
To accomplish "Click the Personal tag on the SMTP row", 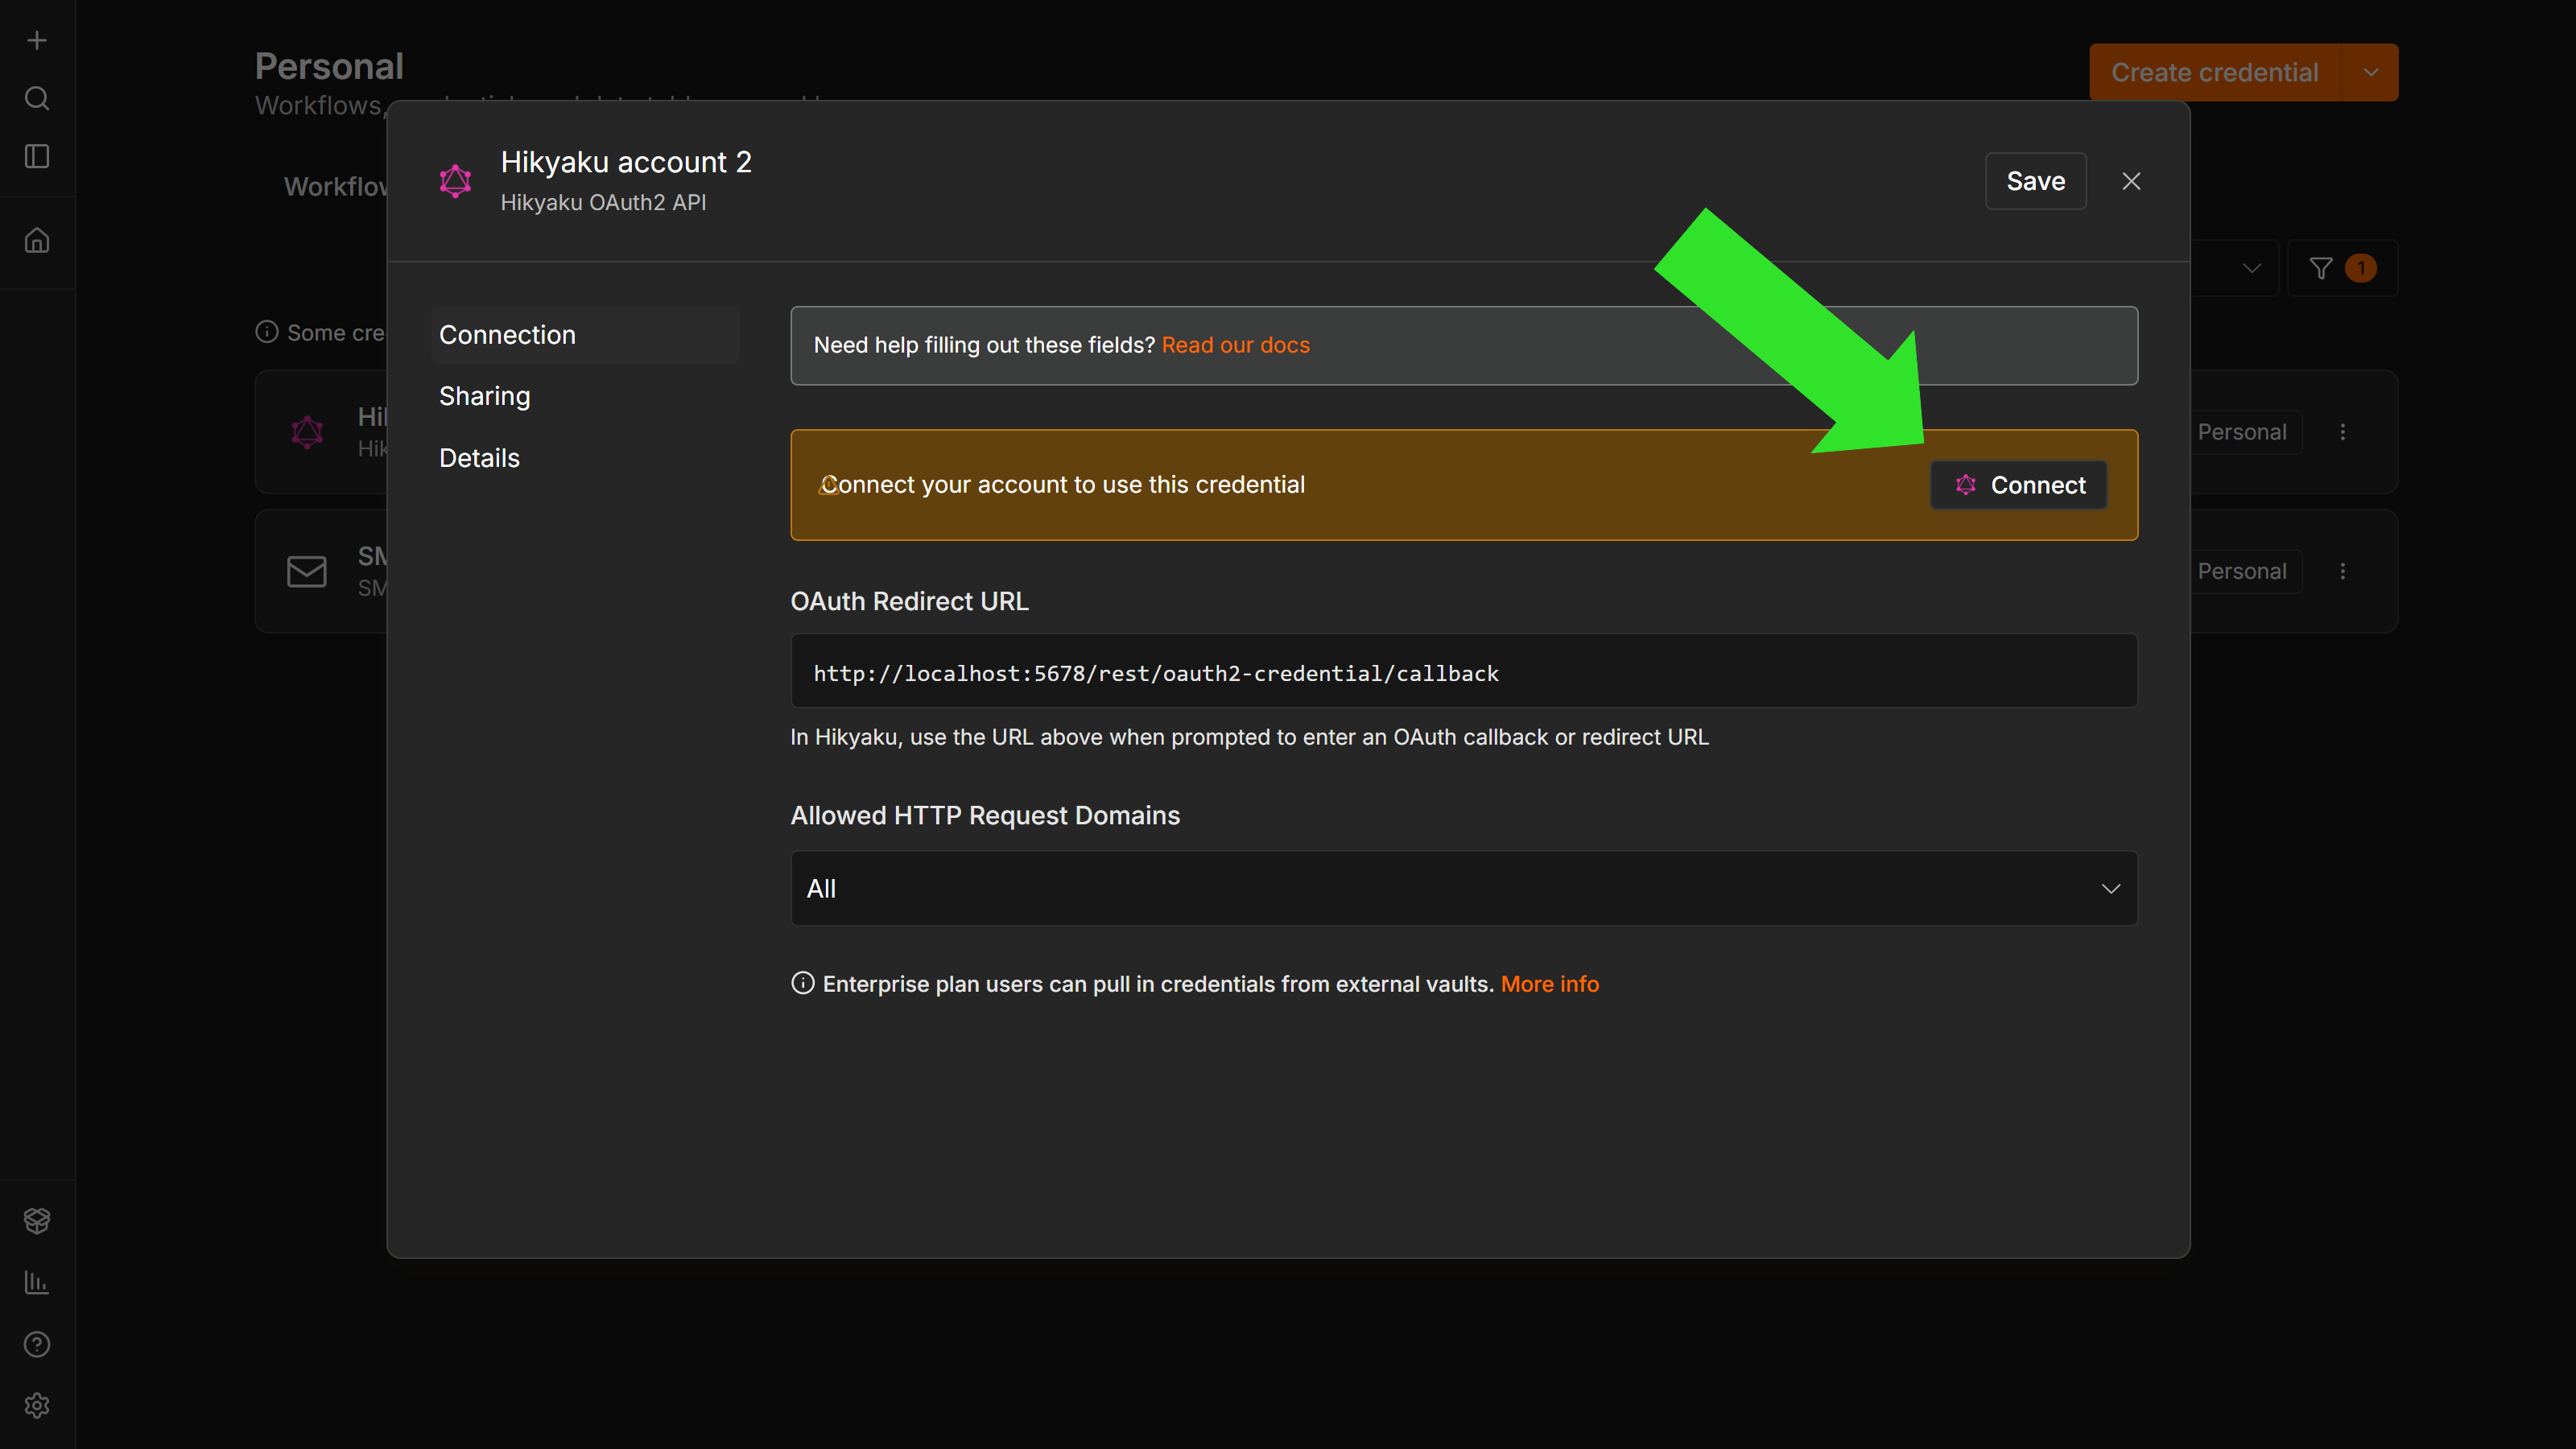I will pyautogui.click(x=2241, y=571).
